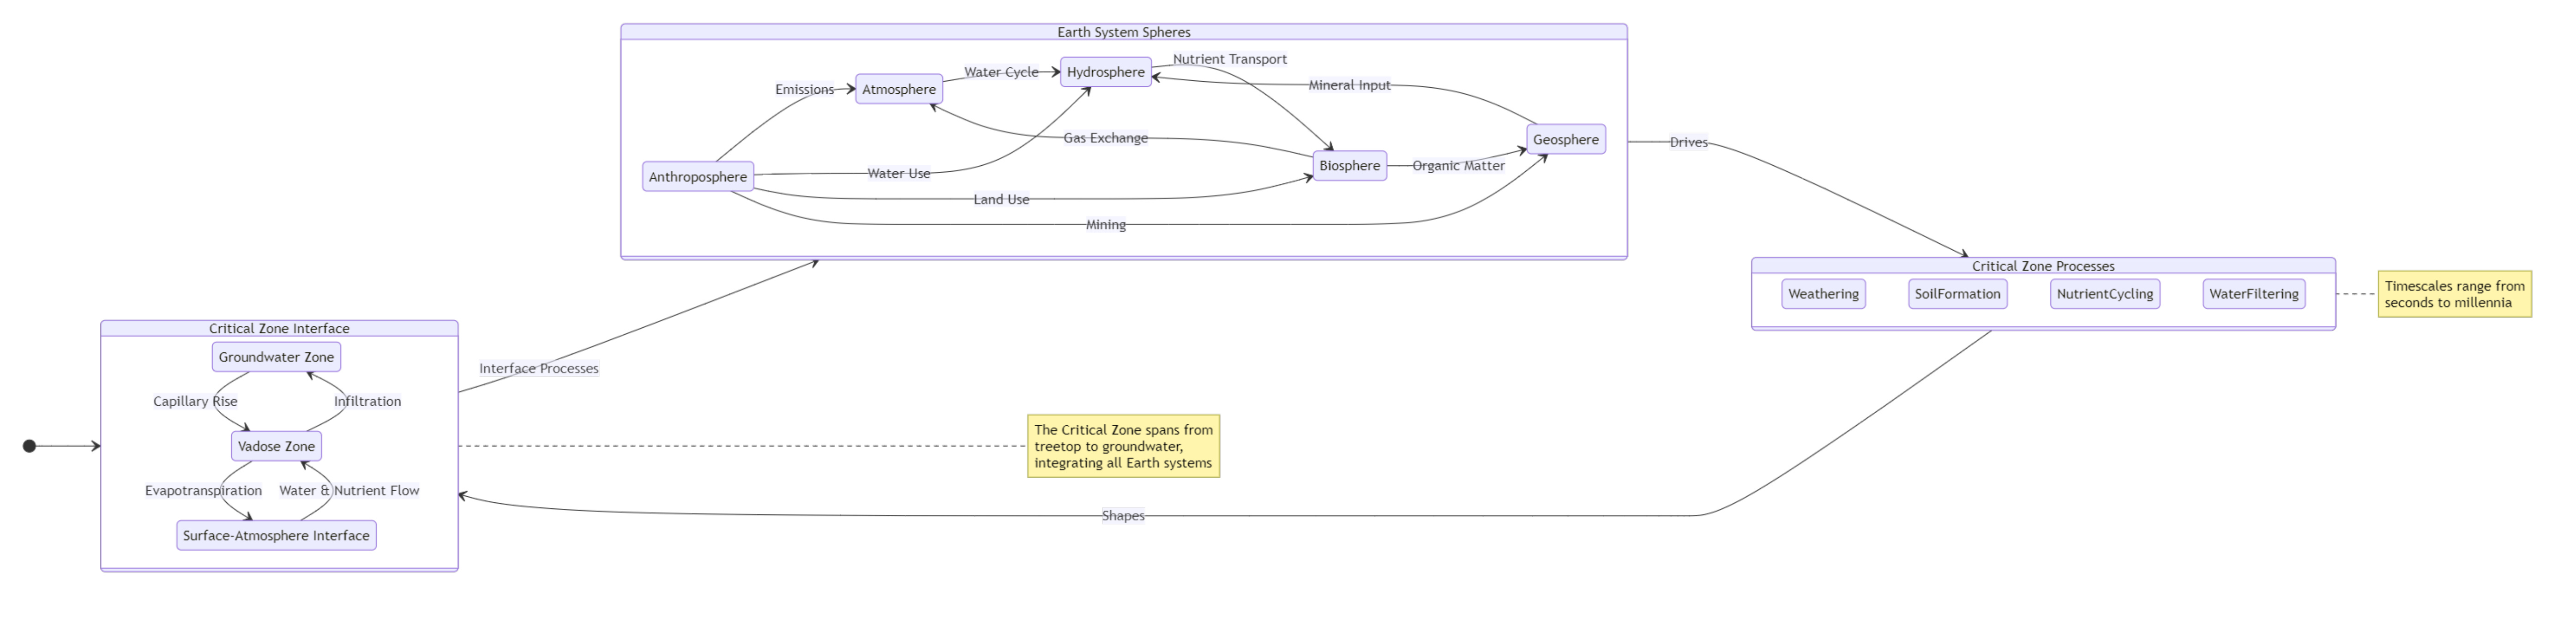The height and width of the screenshot is (626, 2576).
Task: Click the Surface-Atmosphere Interface node
Action: pyautogui.click(x=276, y=536)
